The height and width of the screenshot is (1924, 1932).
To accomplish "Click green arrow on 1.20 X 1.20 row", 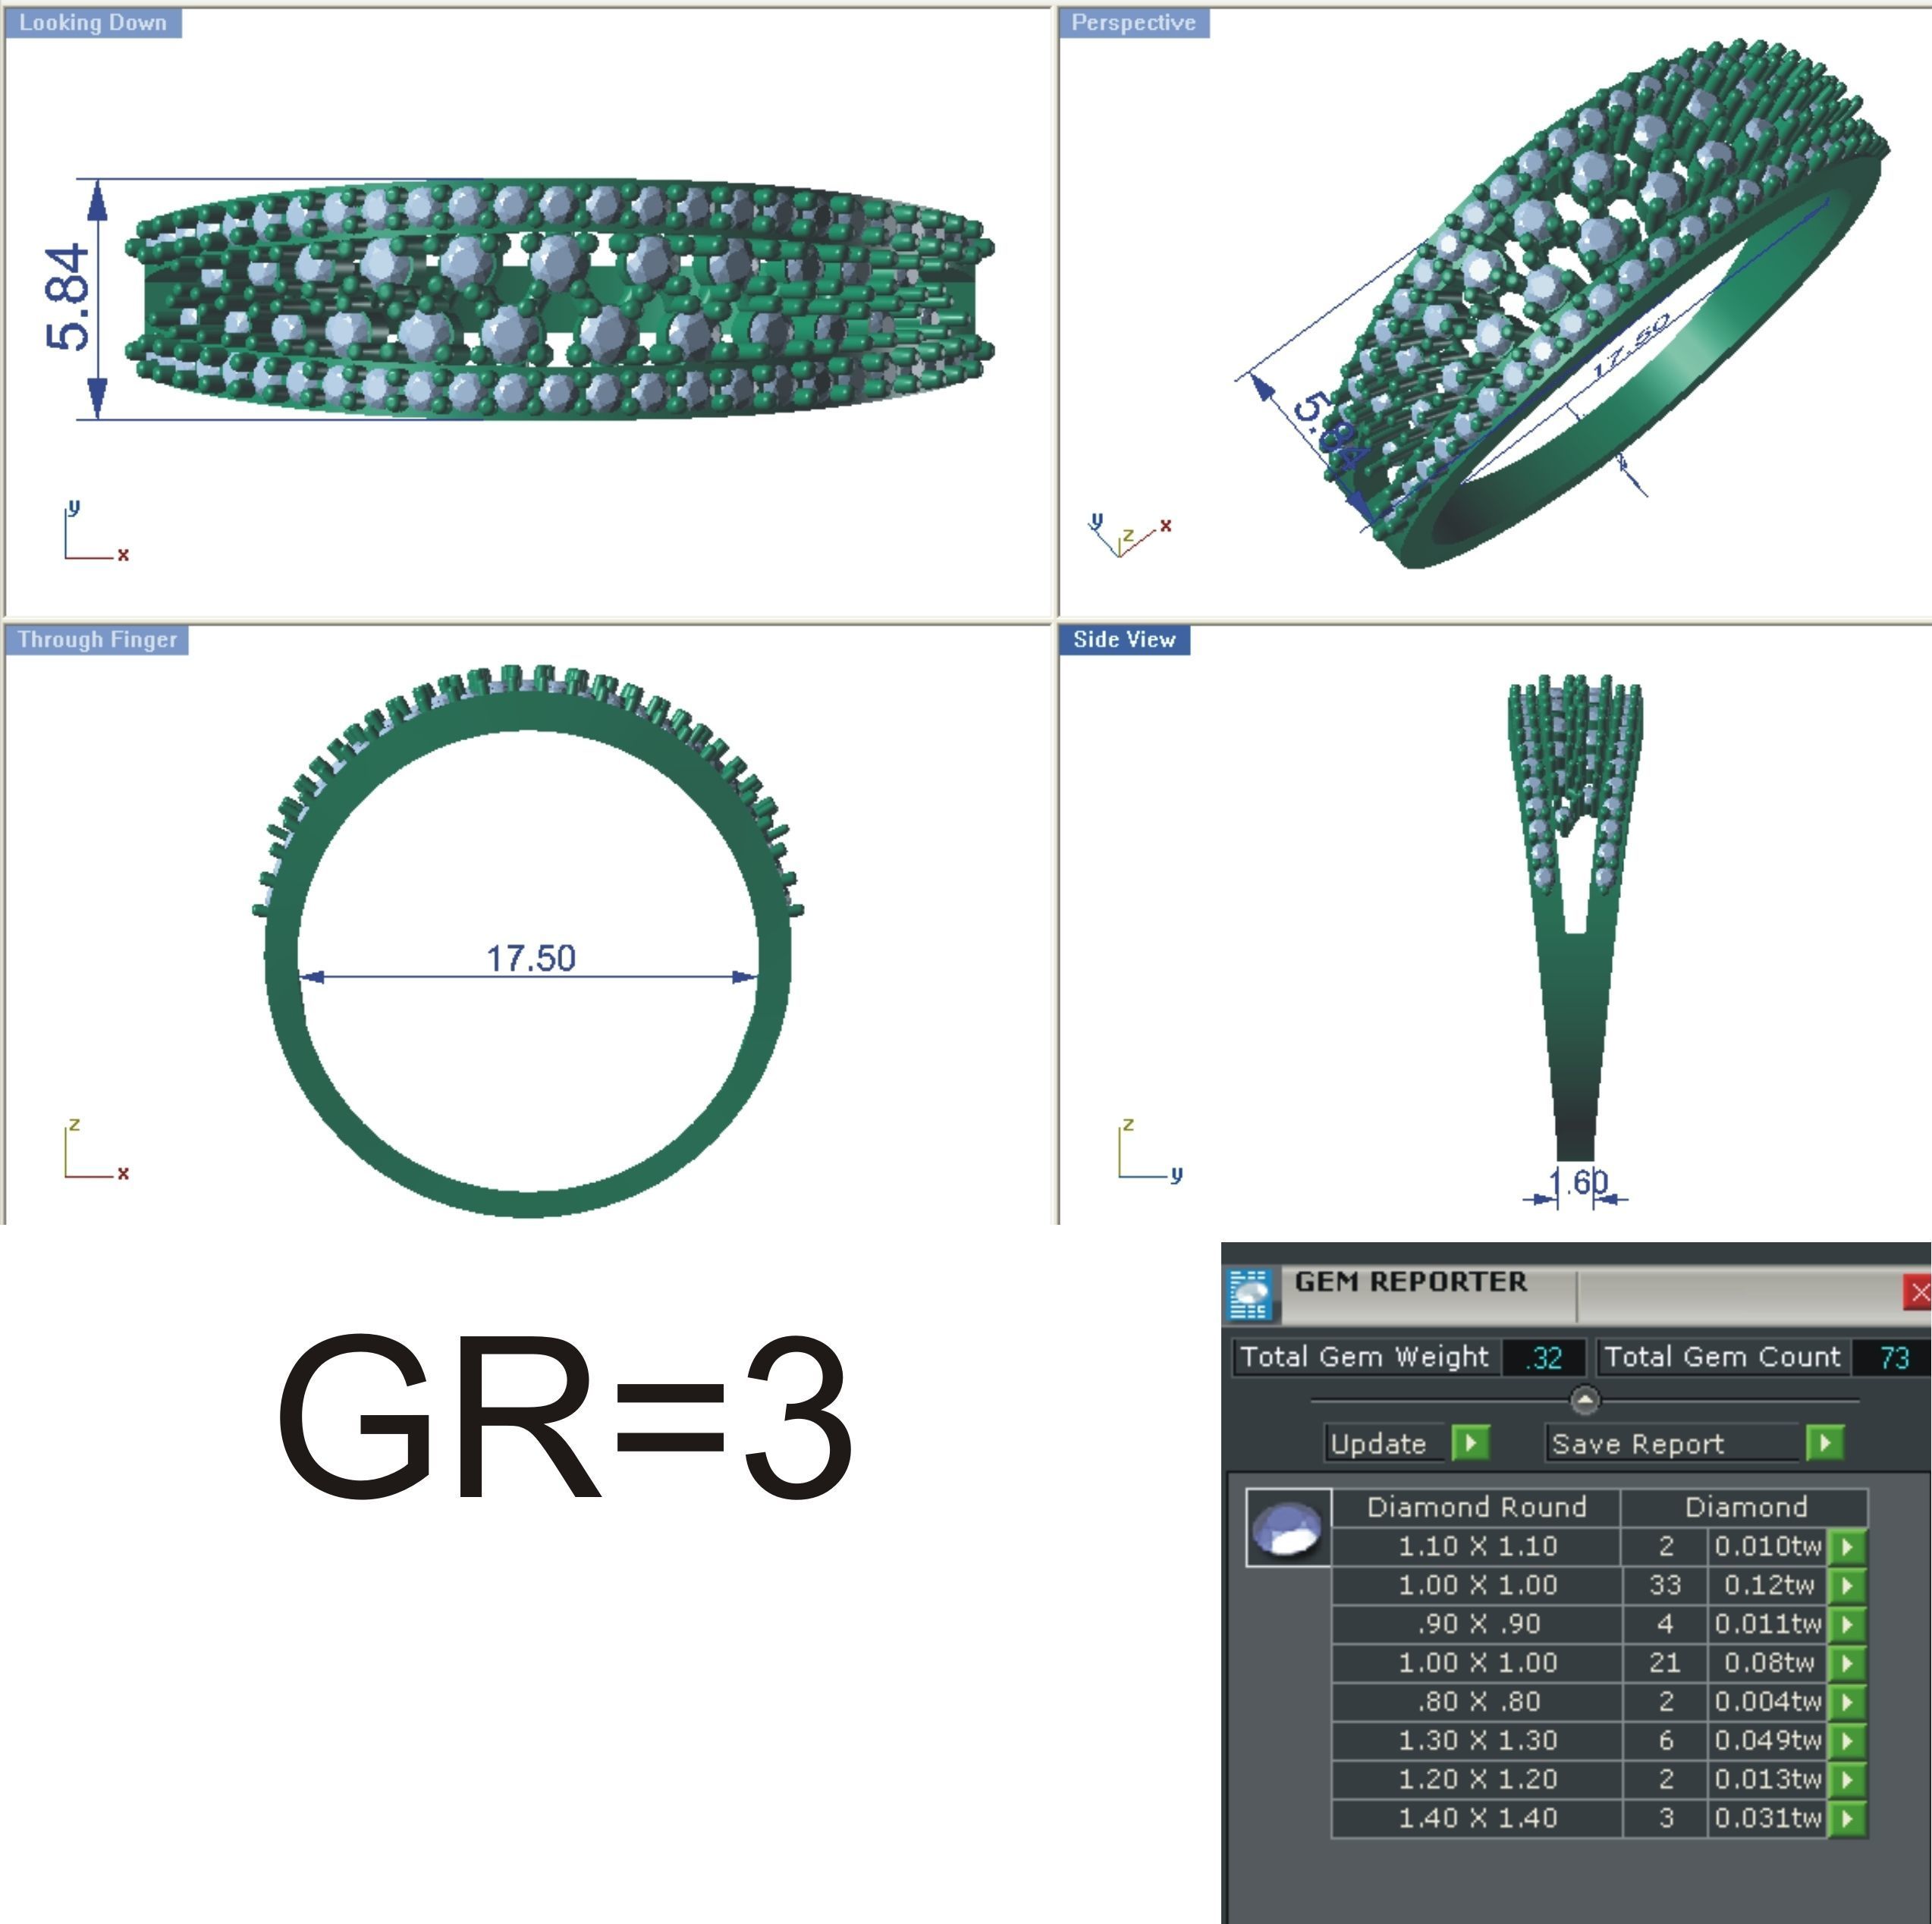I will pos(1846,1780).
